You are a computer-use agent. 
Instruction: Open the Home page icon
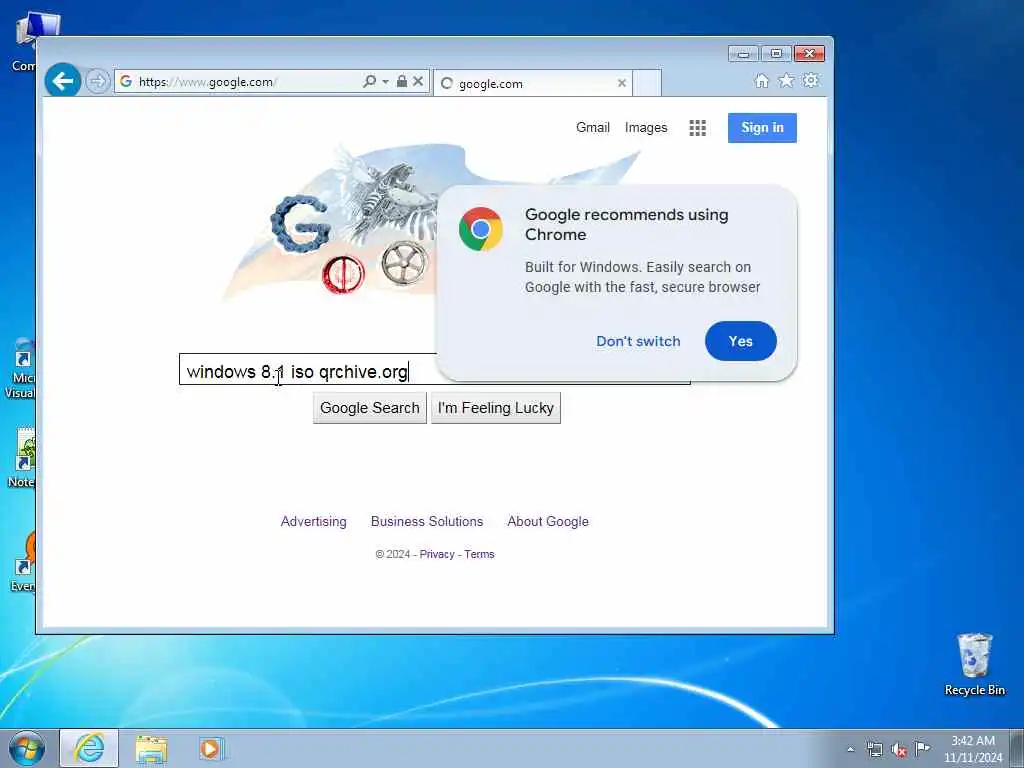click(761, 80)
